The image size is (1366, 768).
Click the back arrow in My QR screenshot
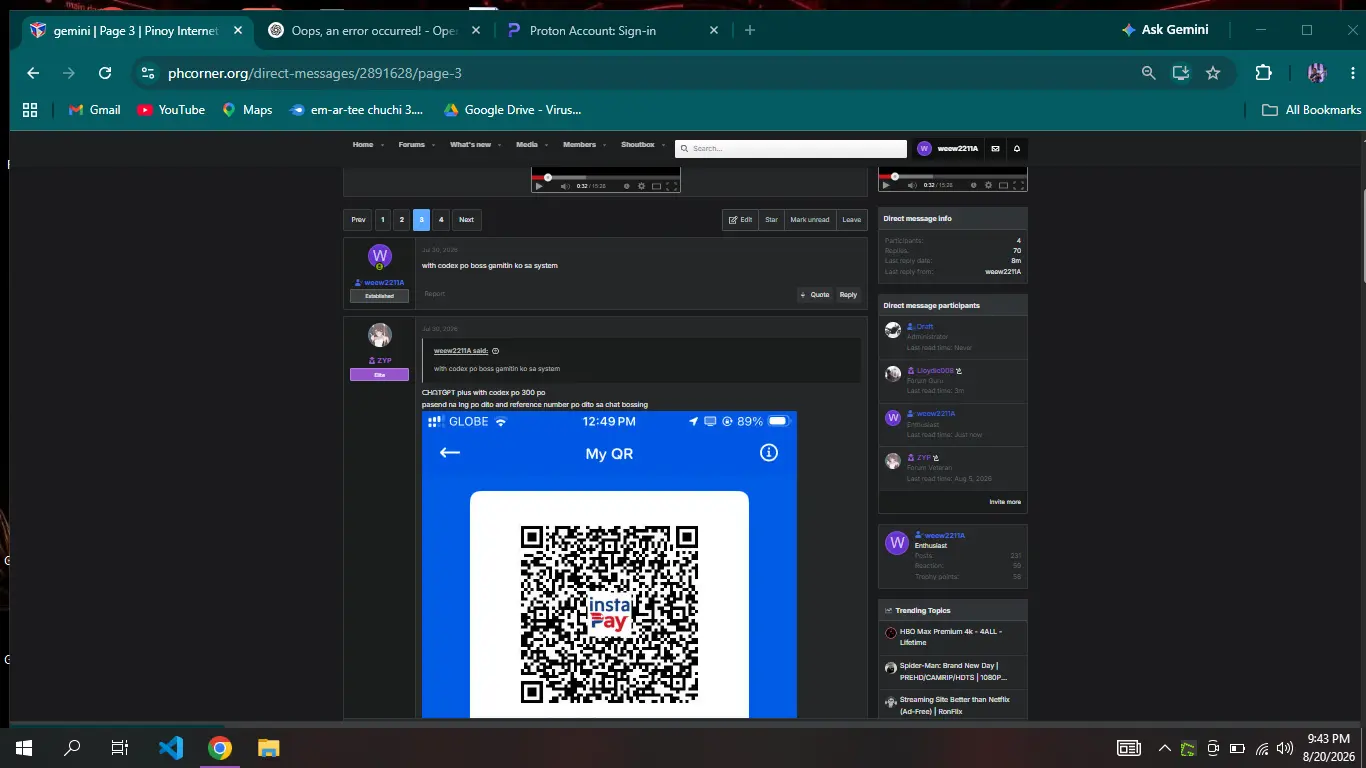click(450, 453)
